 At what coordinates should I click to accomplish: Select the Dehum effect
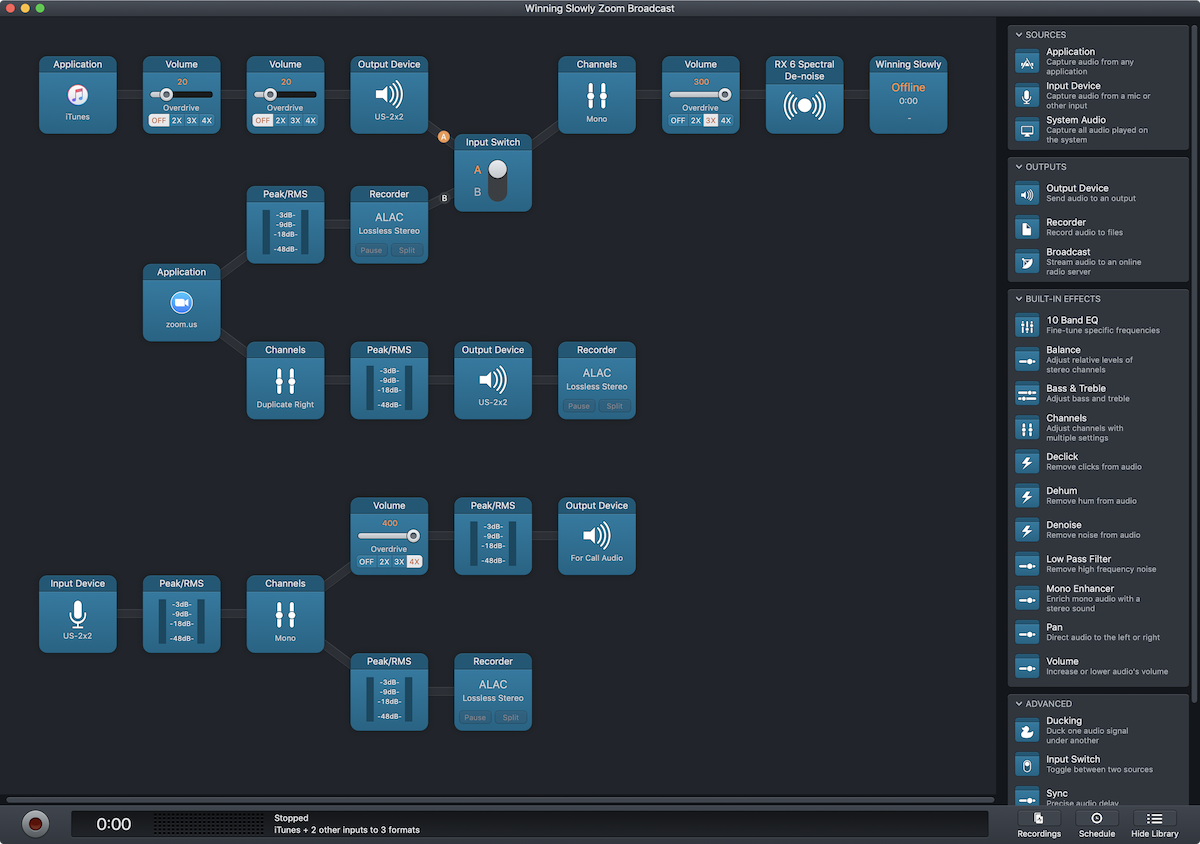click(x=1097, y=495)
